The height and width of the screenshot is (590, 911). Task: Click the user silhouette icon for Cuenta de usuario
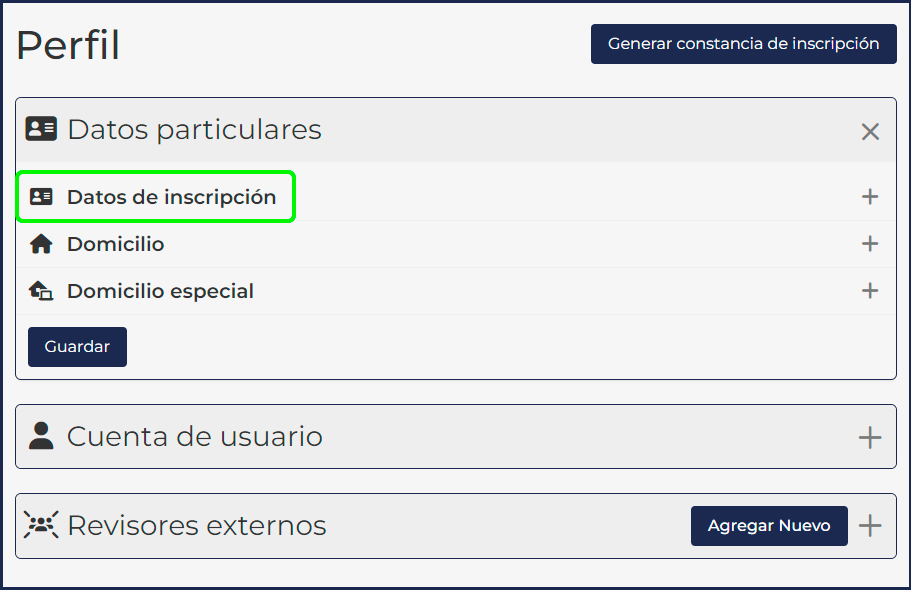click(41, 436)
